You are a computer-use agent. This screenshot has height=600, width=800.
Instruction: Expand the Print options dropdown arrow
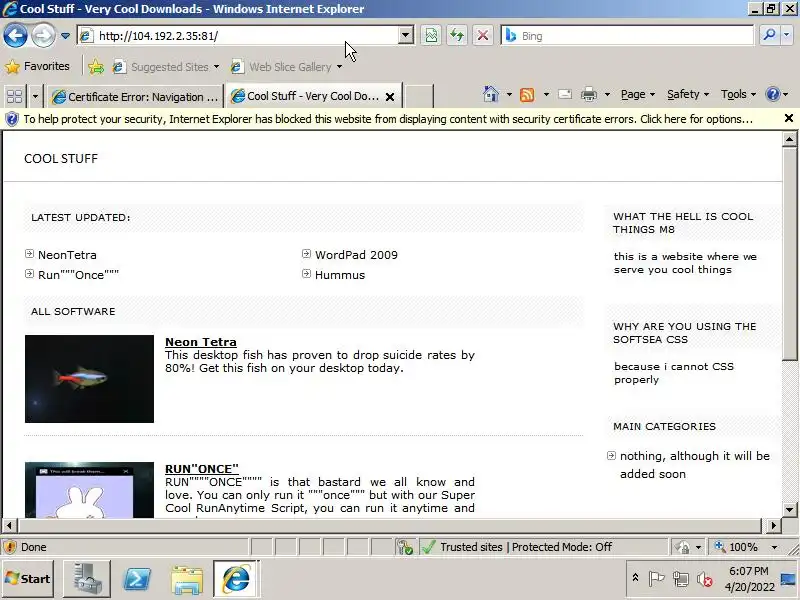(607, 94)
